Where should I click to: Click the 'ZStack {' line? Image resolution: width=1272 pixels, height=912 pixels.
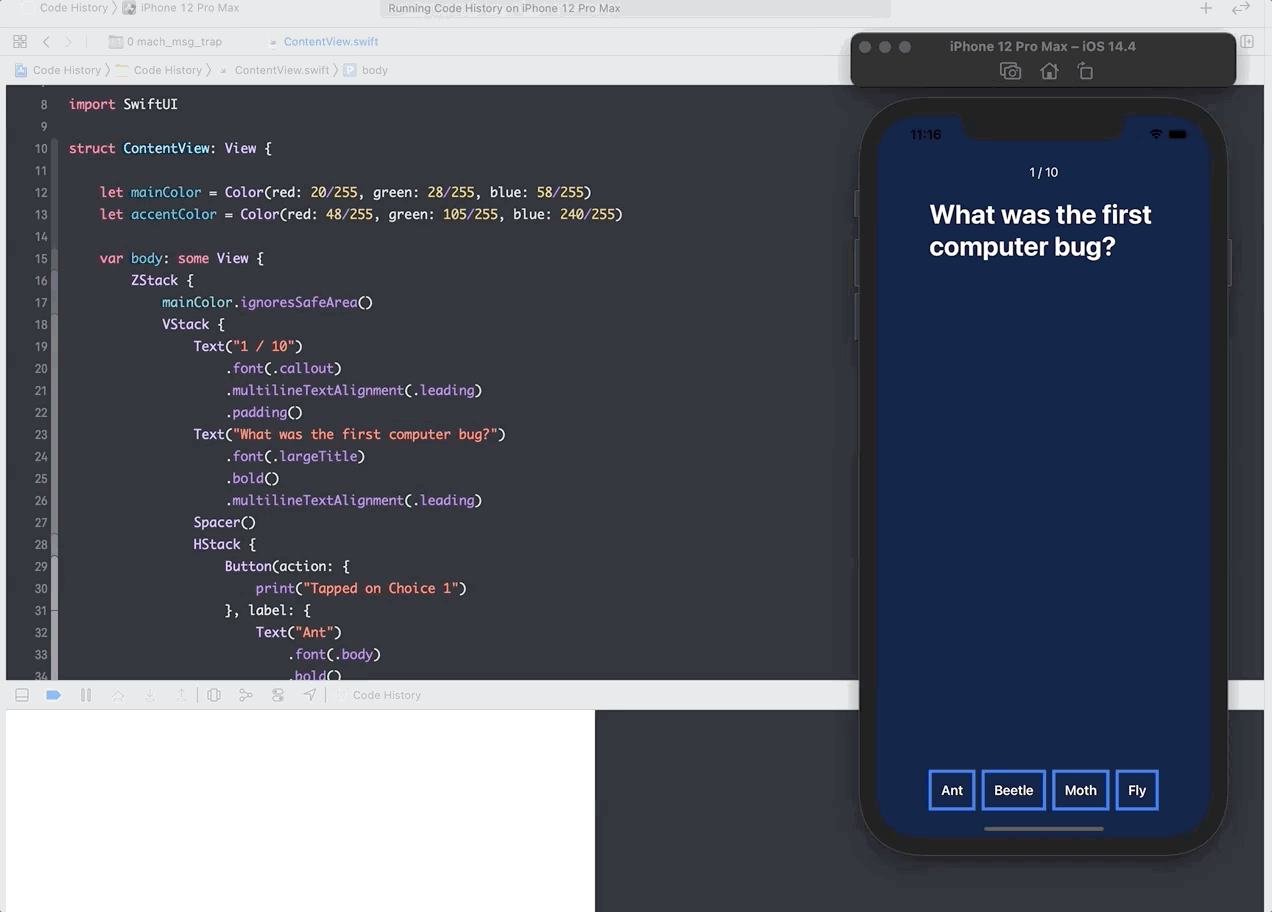[162, 280]
